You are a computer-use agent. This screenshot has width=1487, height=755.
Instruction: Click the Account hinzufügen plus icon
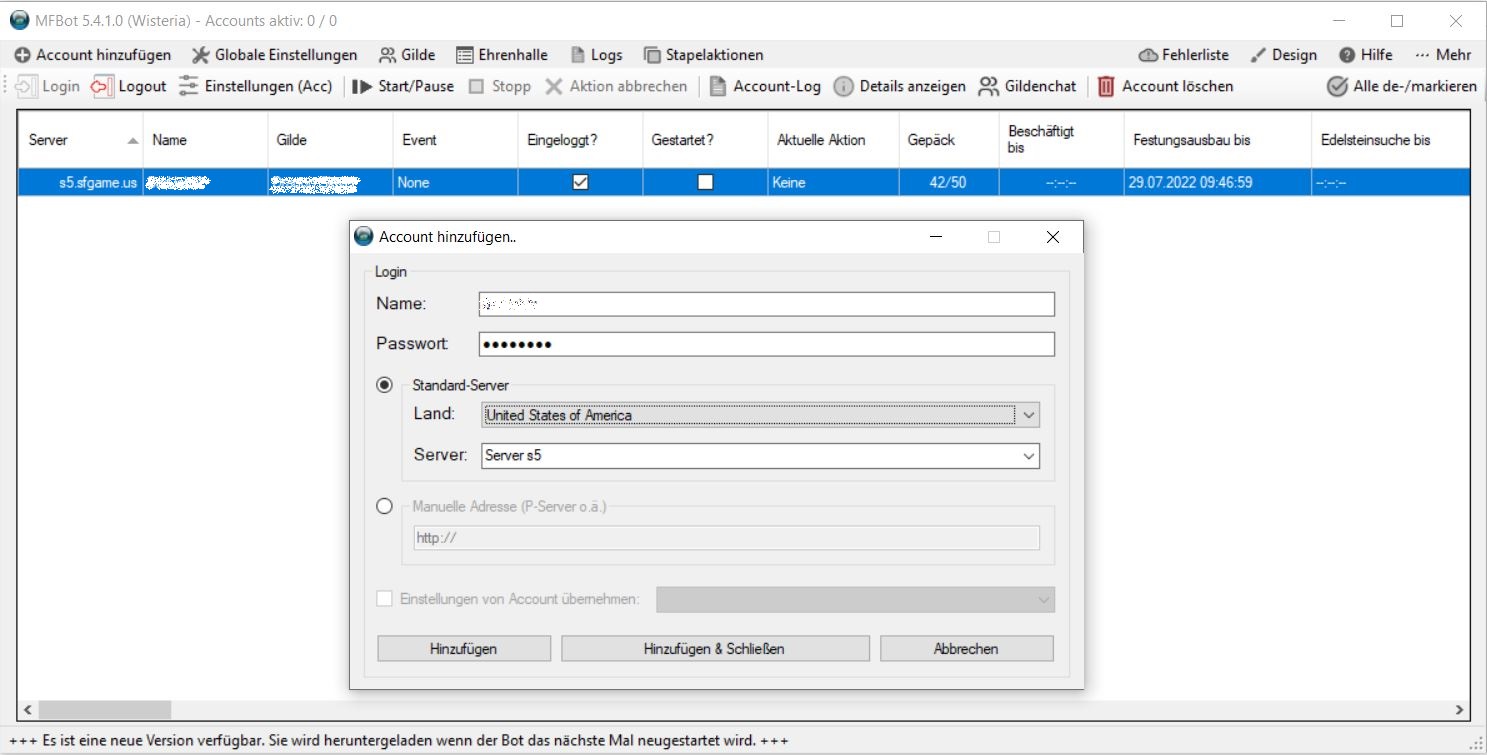click(22, 55)
